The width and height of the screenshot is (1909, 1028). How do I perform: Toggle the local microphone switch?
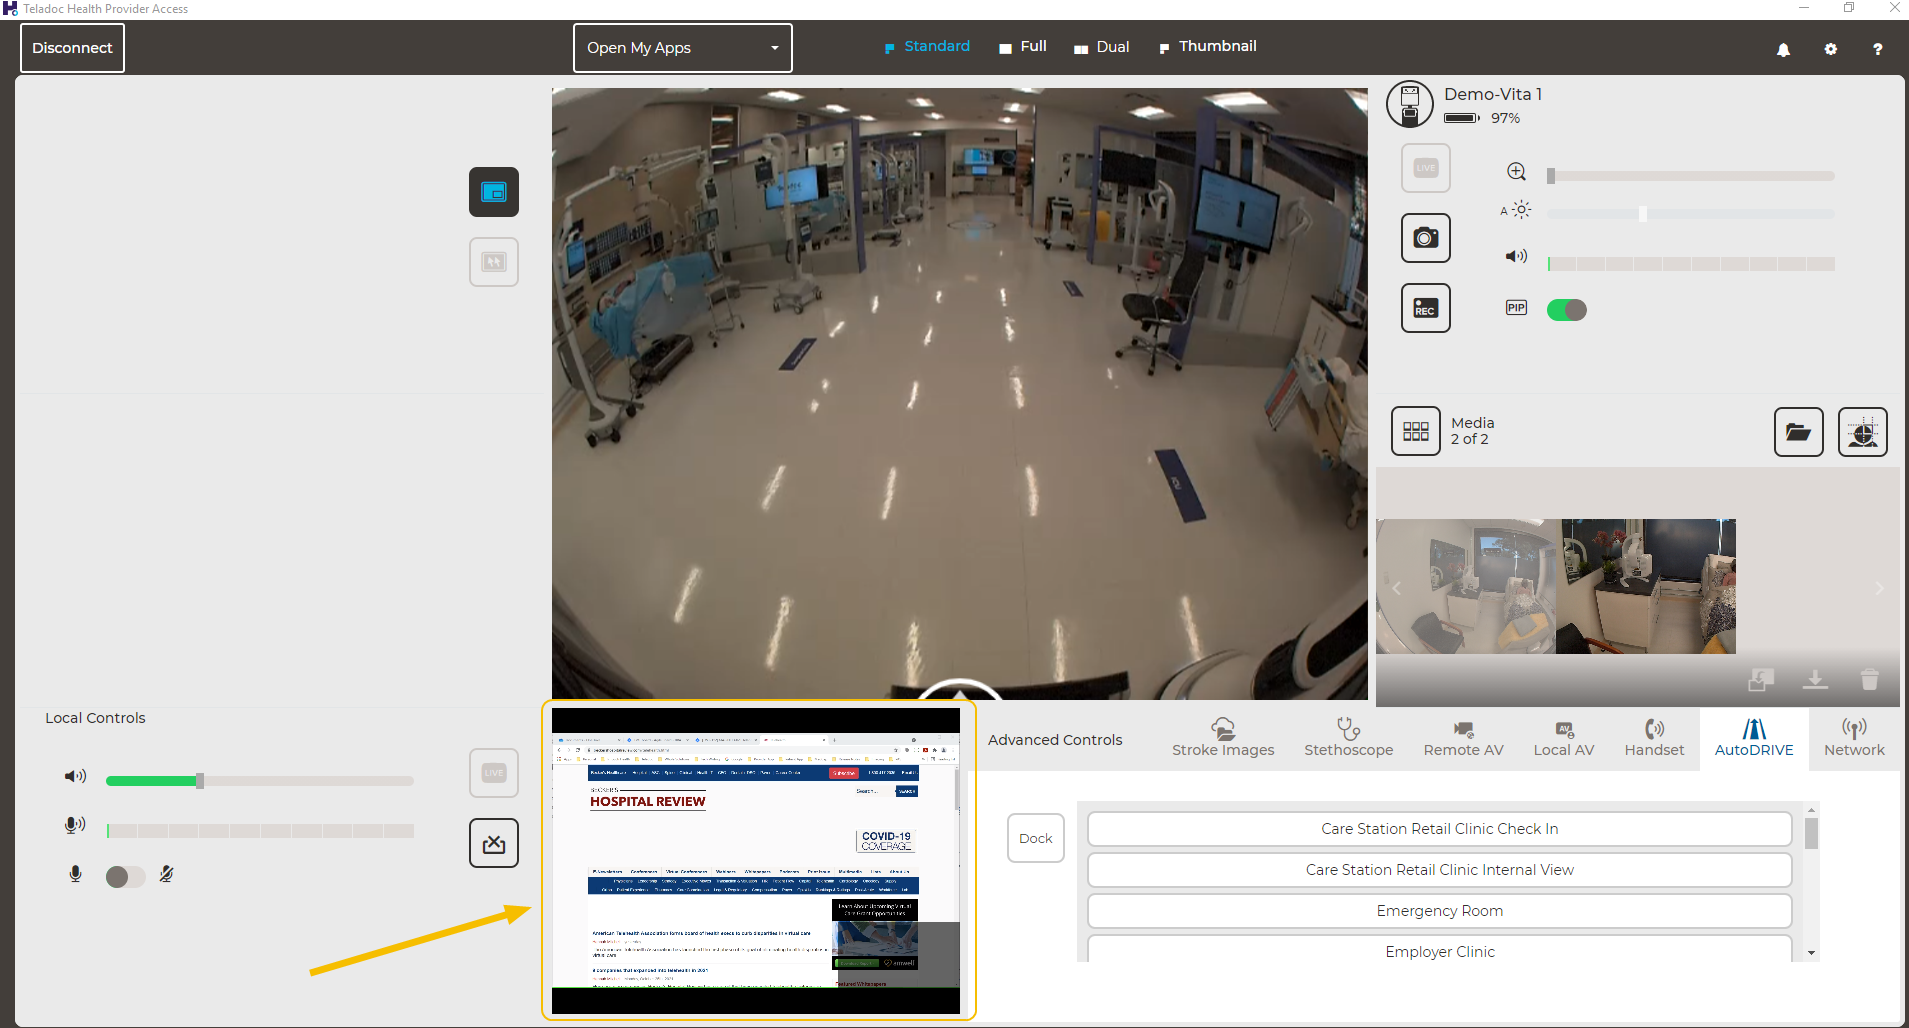pos(126,875)
